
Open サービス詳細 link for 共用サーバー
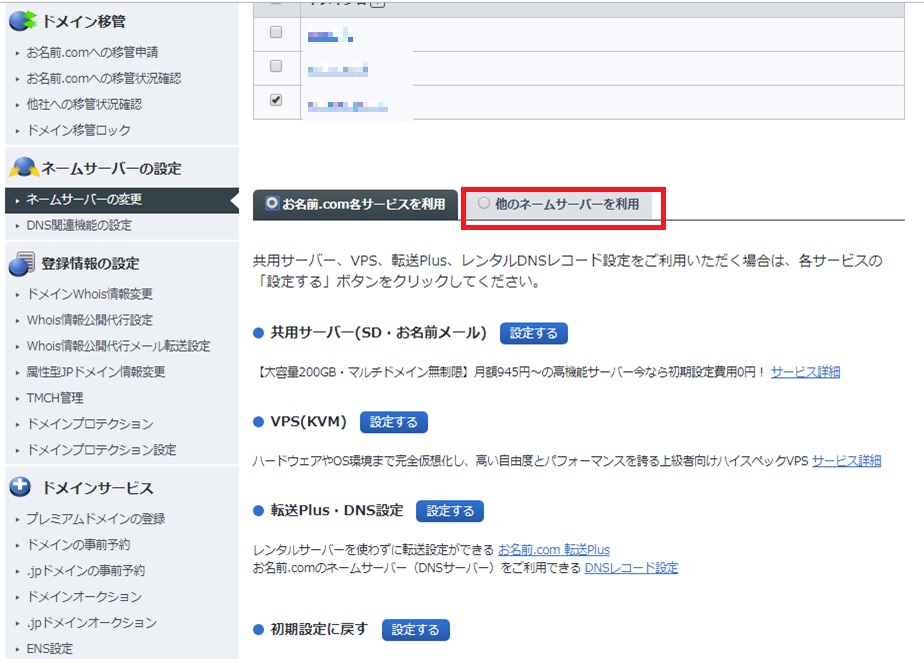(806, 372)
